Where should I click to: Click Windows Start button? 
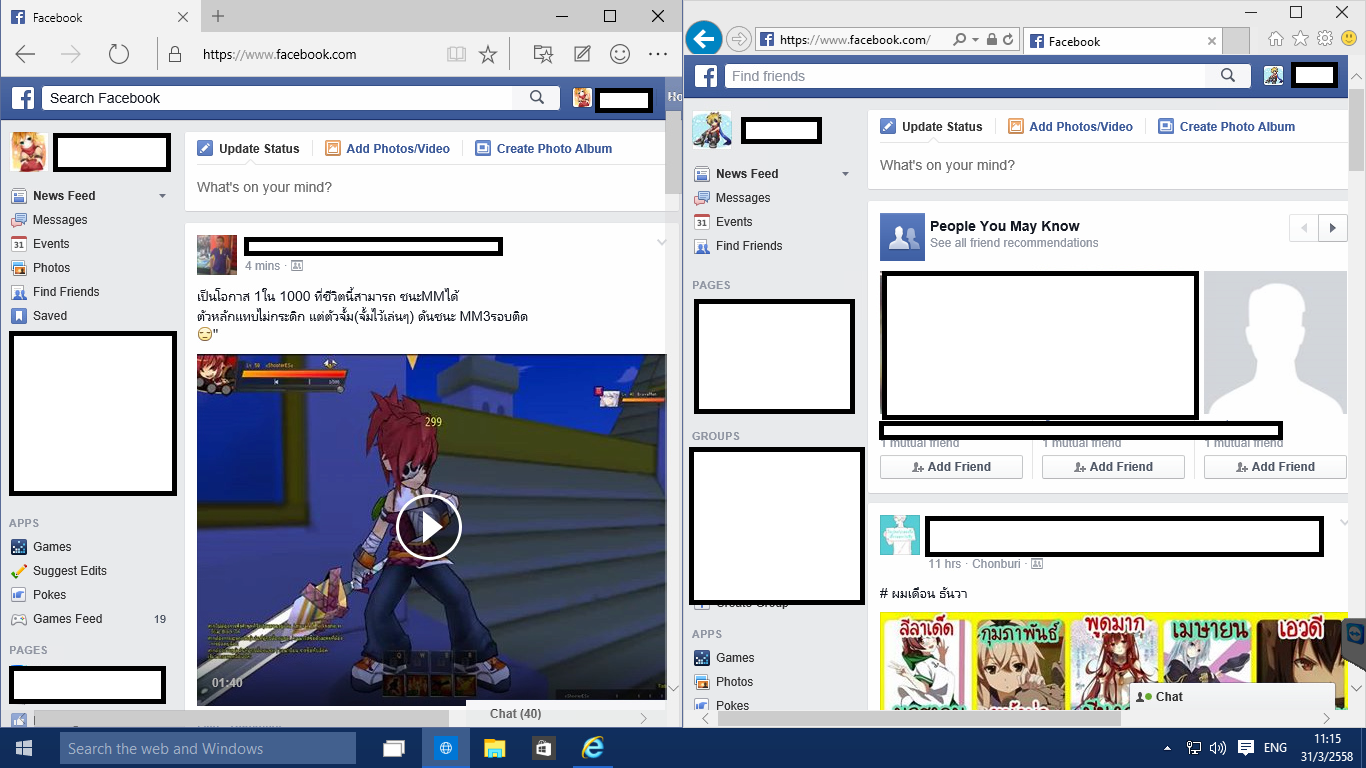(24, 748)
